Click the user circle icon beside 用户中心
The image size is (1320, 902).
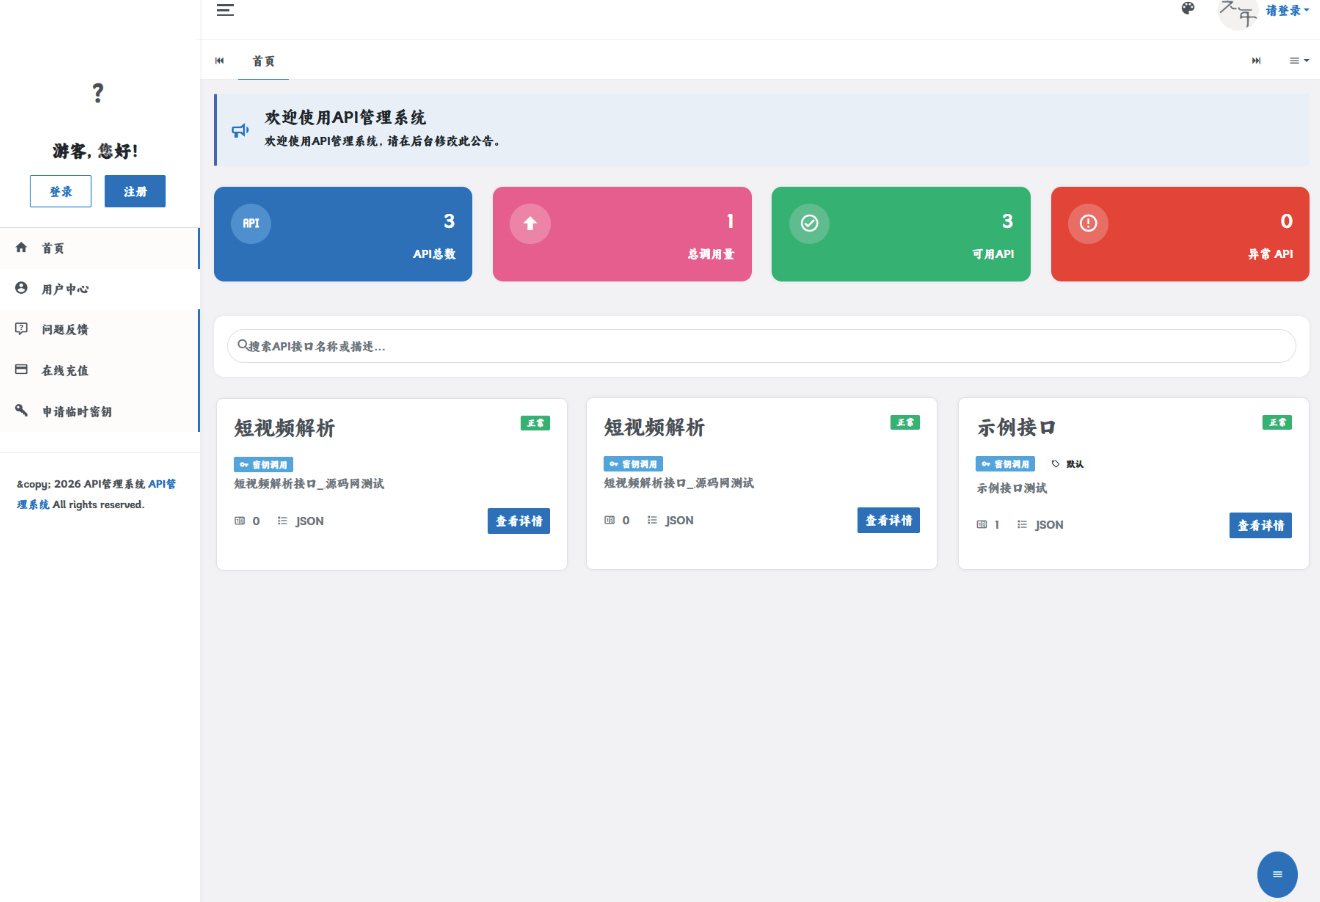pos(21,288)
